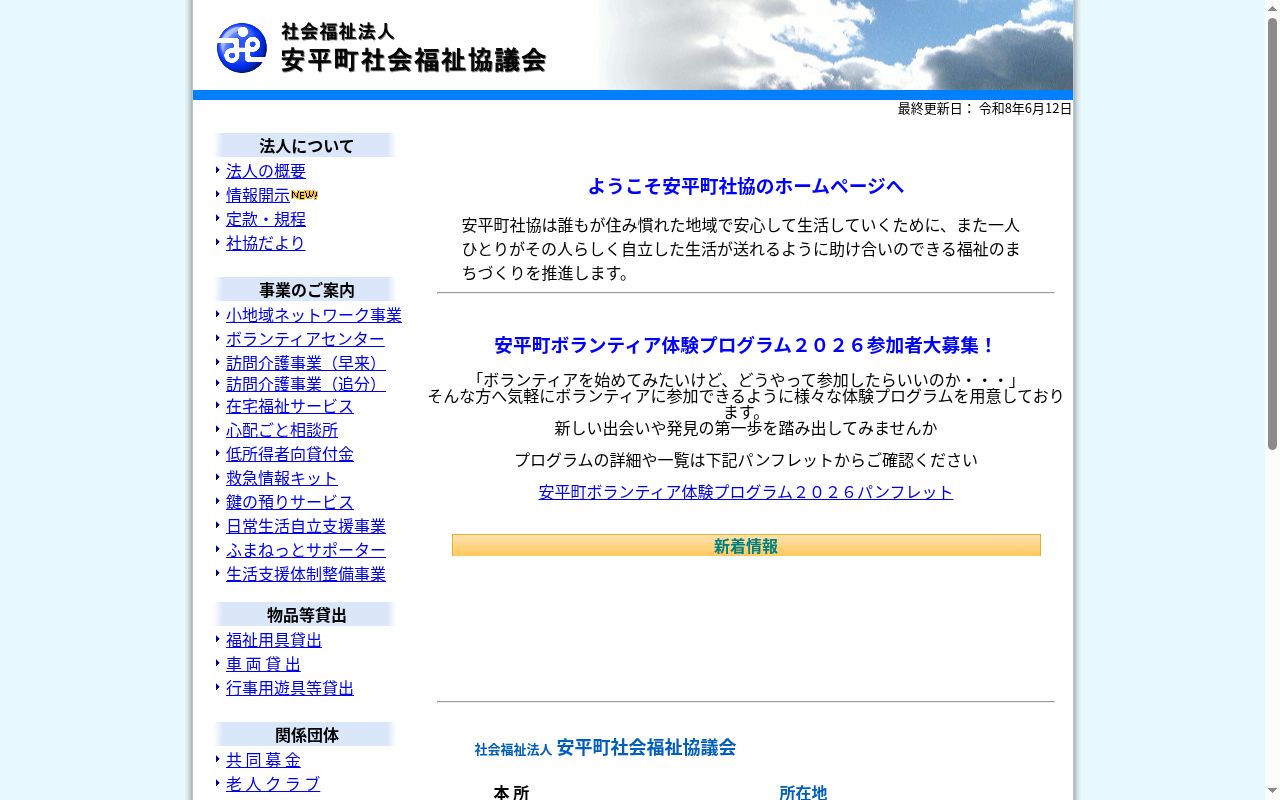Screen dimensions: 1280x800
Task: Open 在宅福祉サービス link
Action: (x=290, y=406)
